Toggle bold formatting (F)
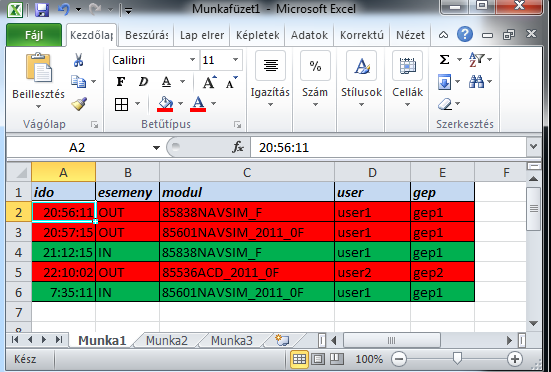Viewport: 551px width, 372px height. 121,82
